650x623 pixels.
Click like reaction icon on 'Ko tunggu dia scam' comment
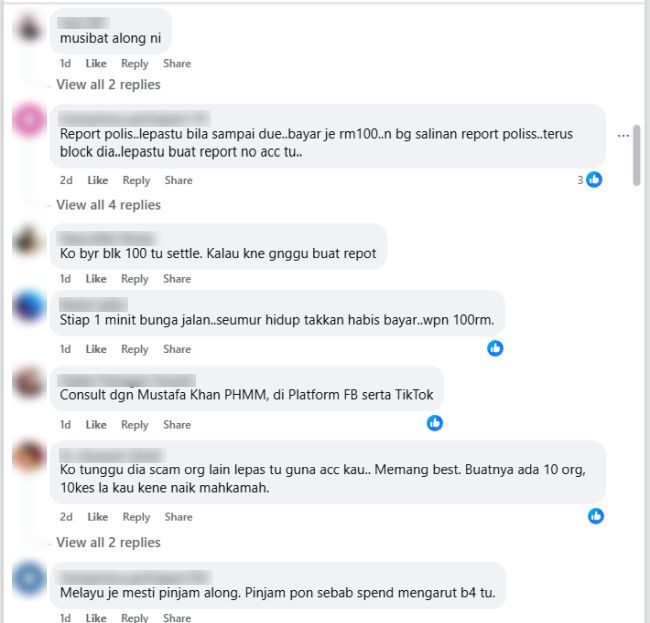(x=596, y=516)
